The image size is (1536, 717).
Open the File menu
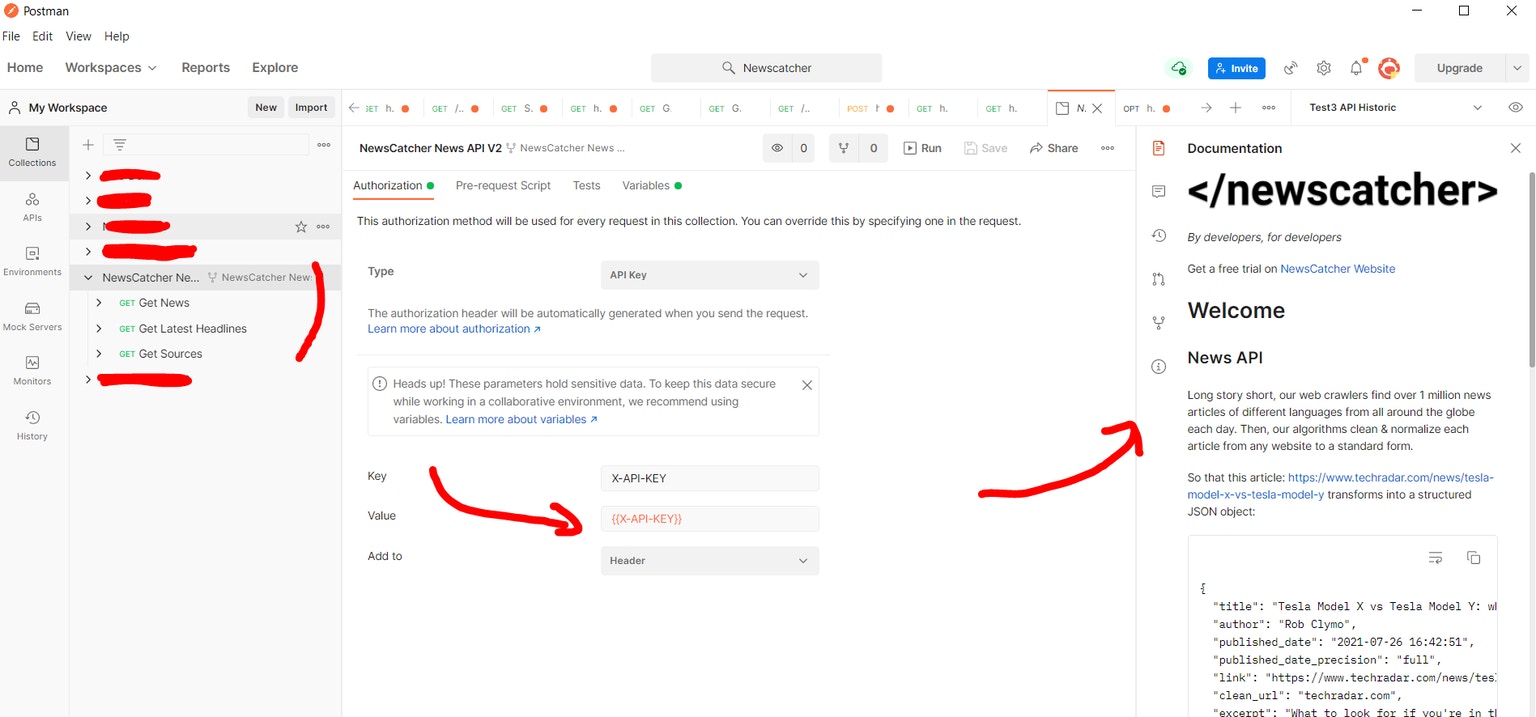[x=11, y=36]
